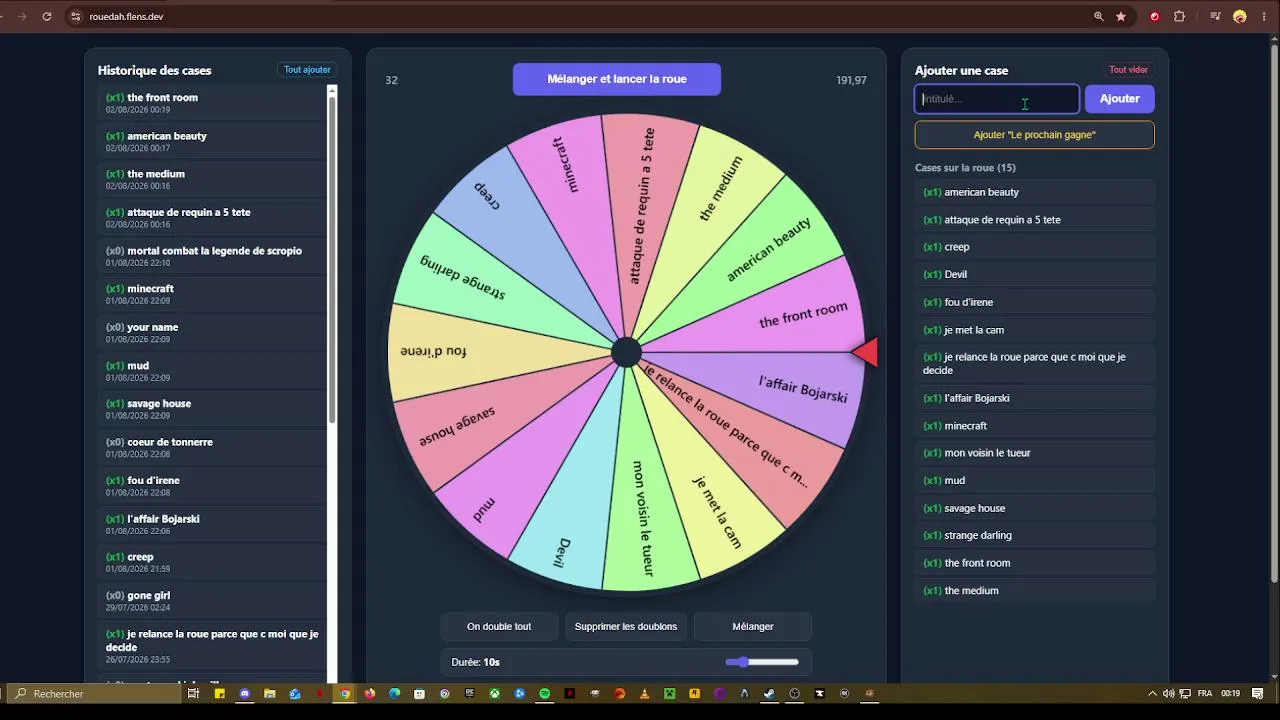Viewport: 1280px width, 720px height.
Task: Switch to Google Chrome in the taskbar
Action: [x=344, y=693]
